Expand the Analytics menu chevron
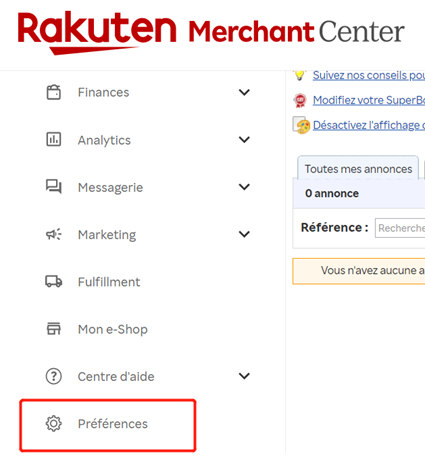This screenshot has height=466, width=425. point(244,140)
